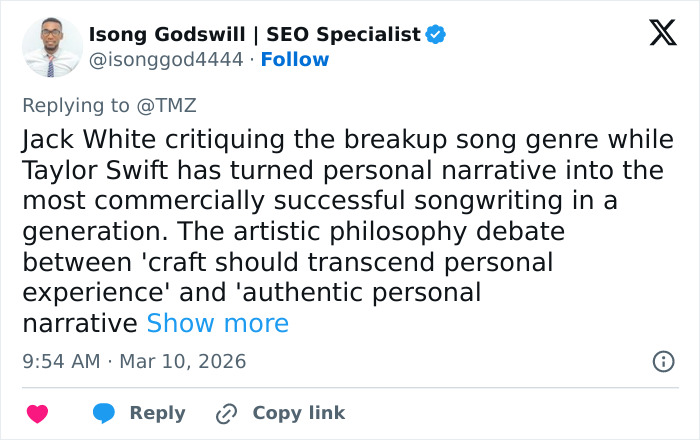The height and width of the screenshot is (440, 700).
Task: Click the chain link icon
Action: coord(227,413)
